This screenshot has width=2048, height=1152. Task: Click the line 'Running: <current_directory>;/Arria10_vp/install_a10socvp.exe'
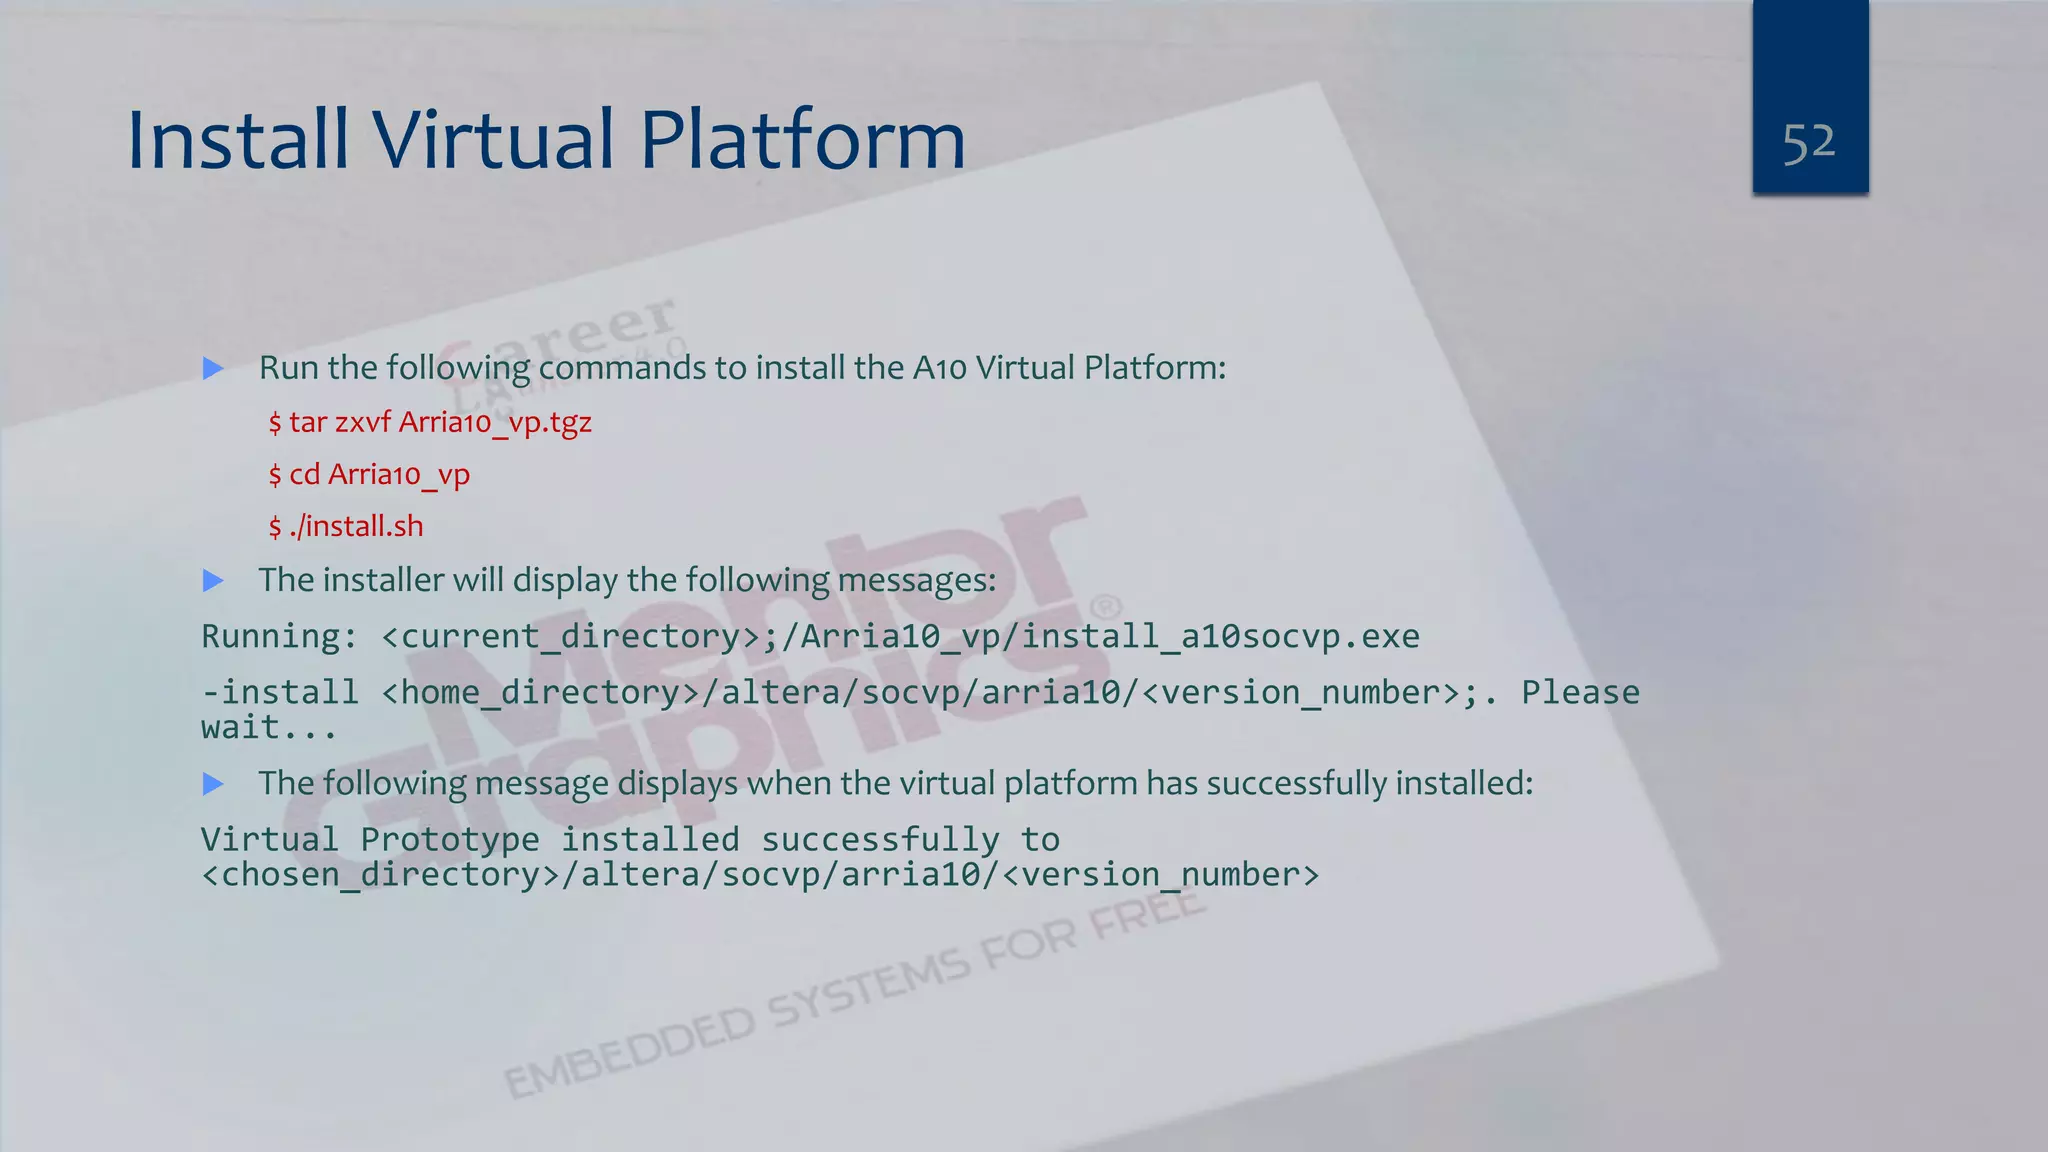[810, 636]
